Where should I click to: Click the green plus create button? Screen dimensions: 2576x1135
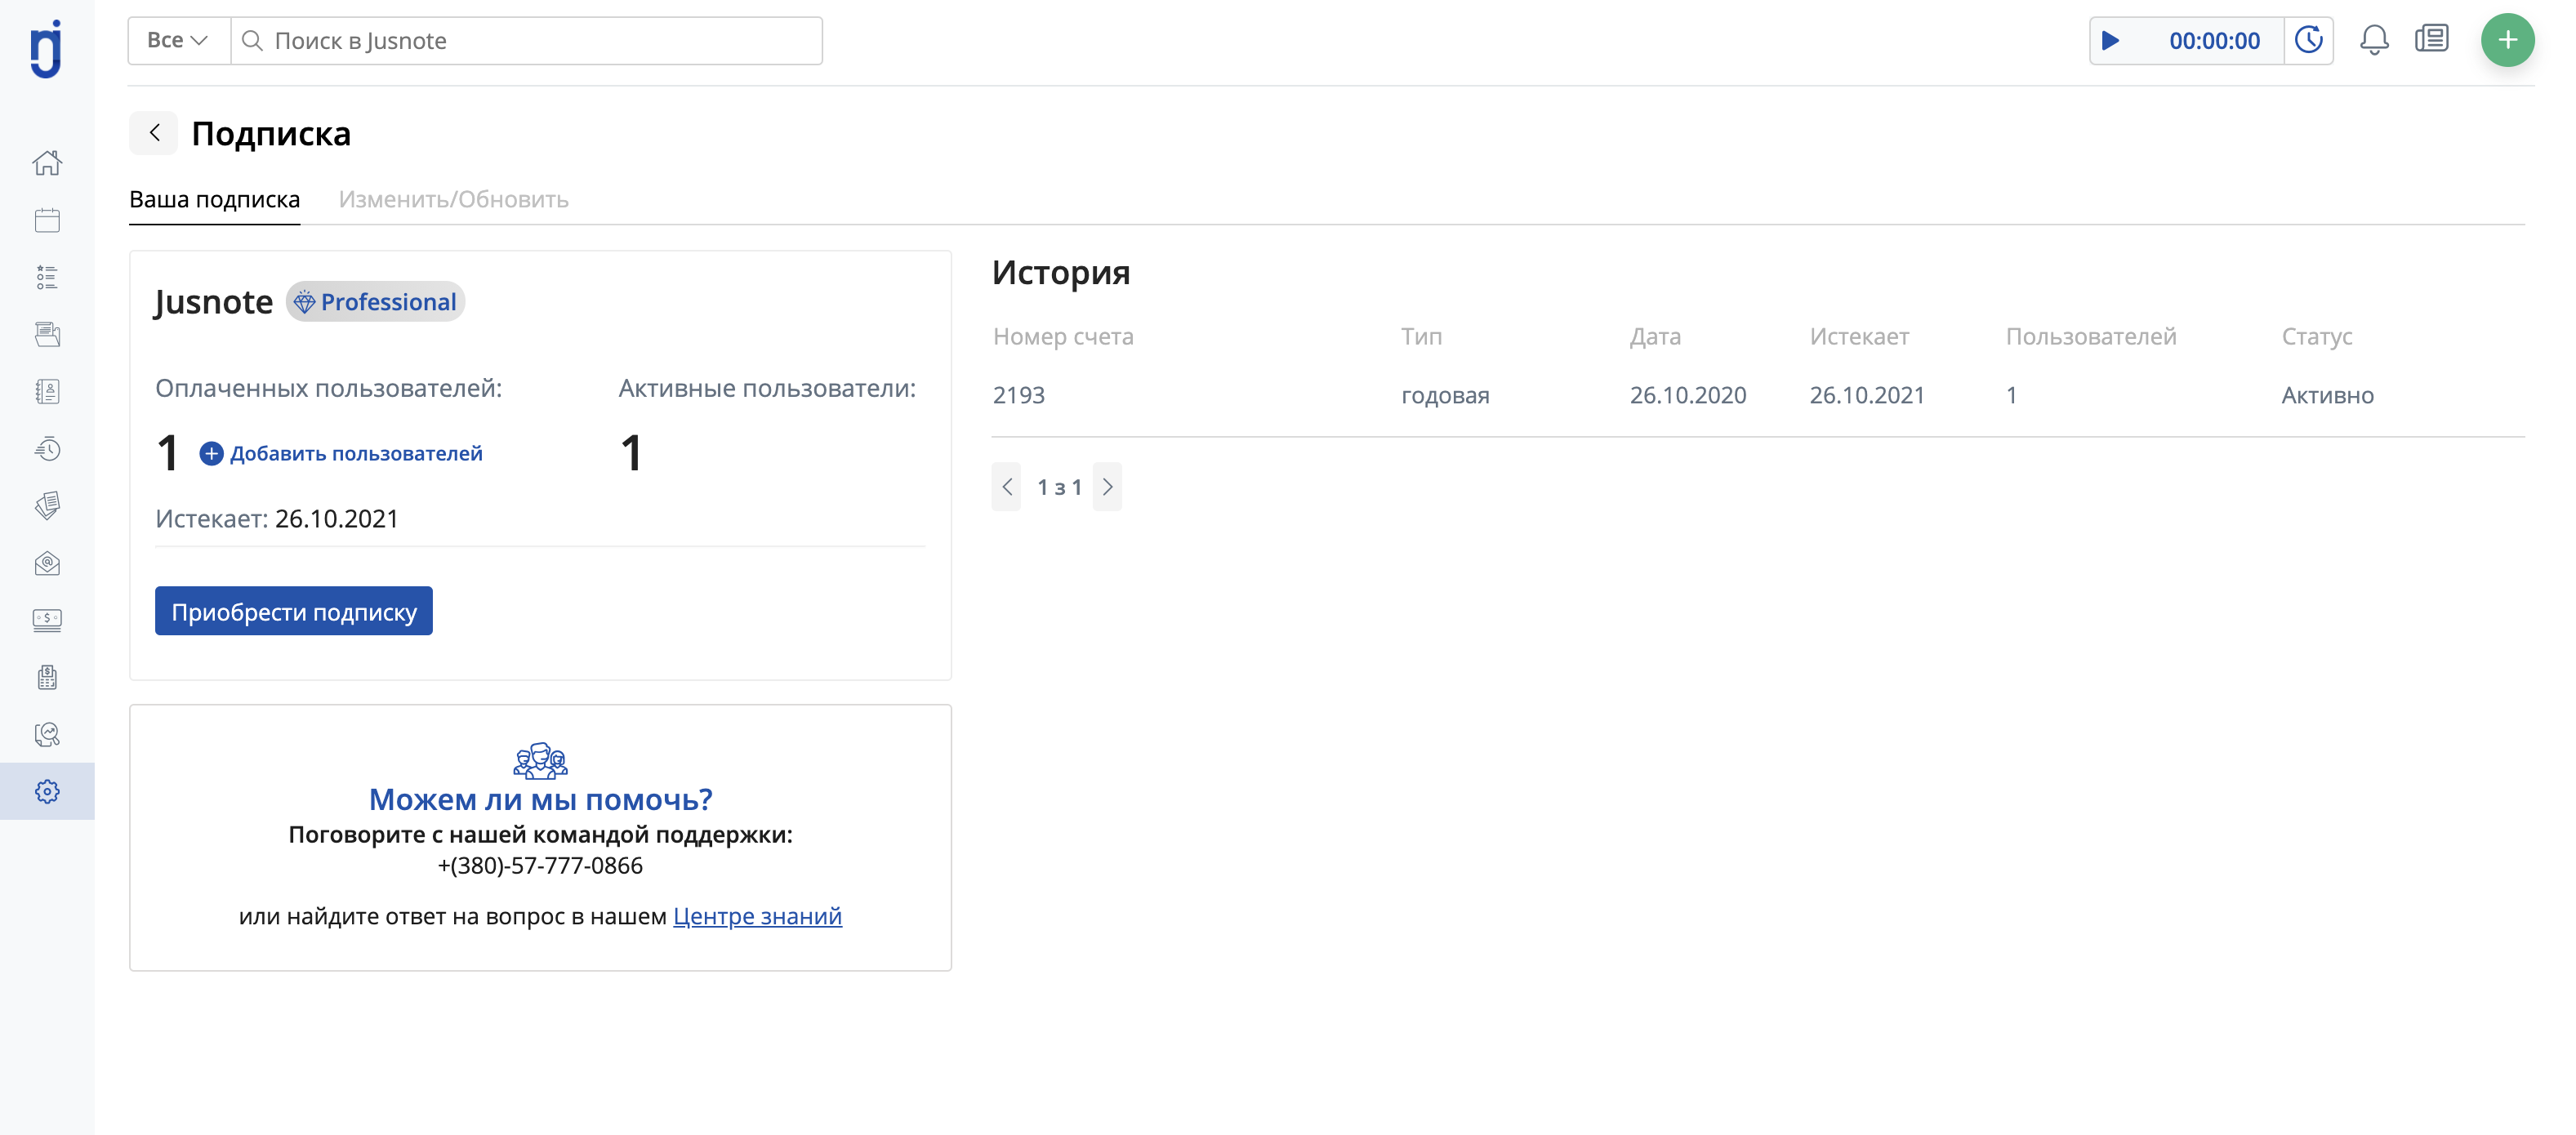2507,40
